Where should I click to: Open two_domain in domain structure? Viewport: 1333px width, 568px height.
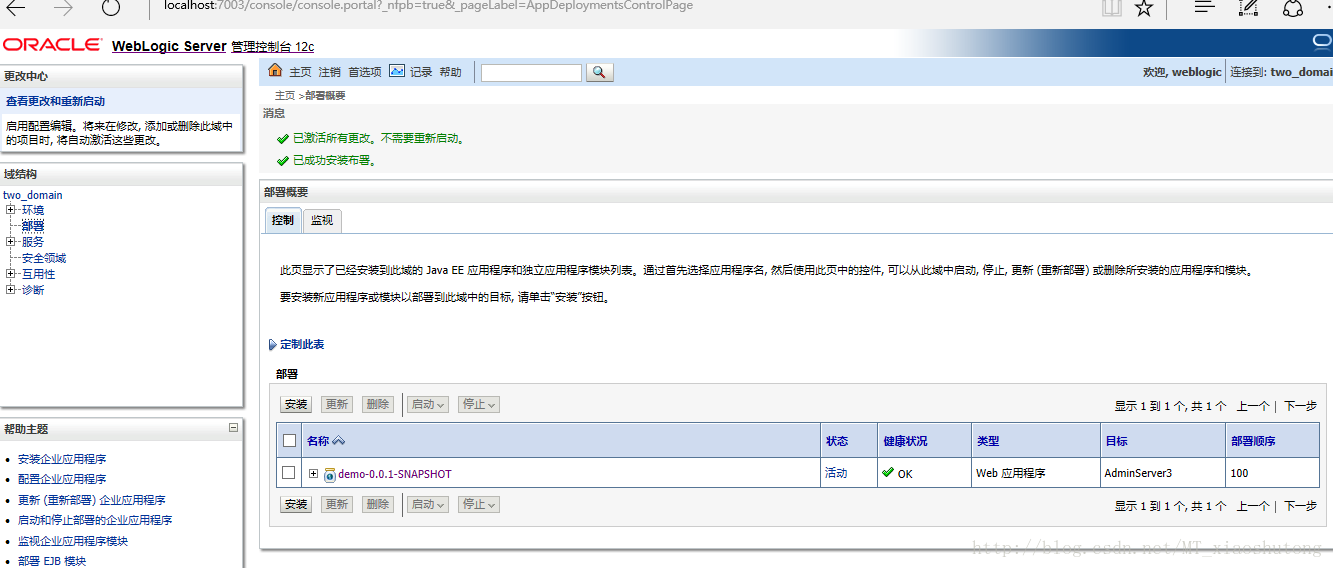[33, 195]
